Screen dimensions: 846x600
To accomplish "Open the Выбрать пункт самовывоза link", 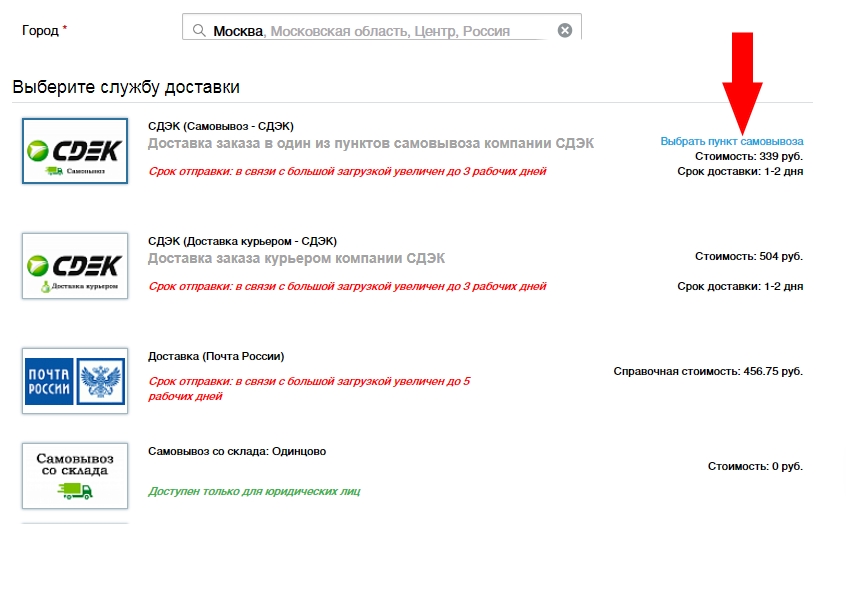I will (732, 141).
